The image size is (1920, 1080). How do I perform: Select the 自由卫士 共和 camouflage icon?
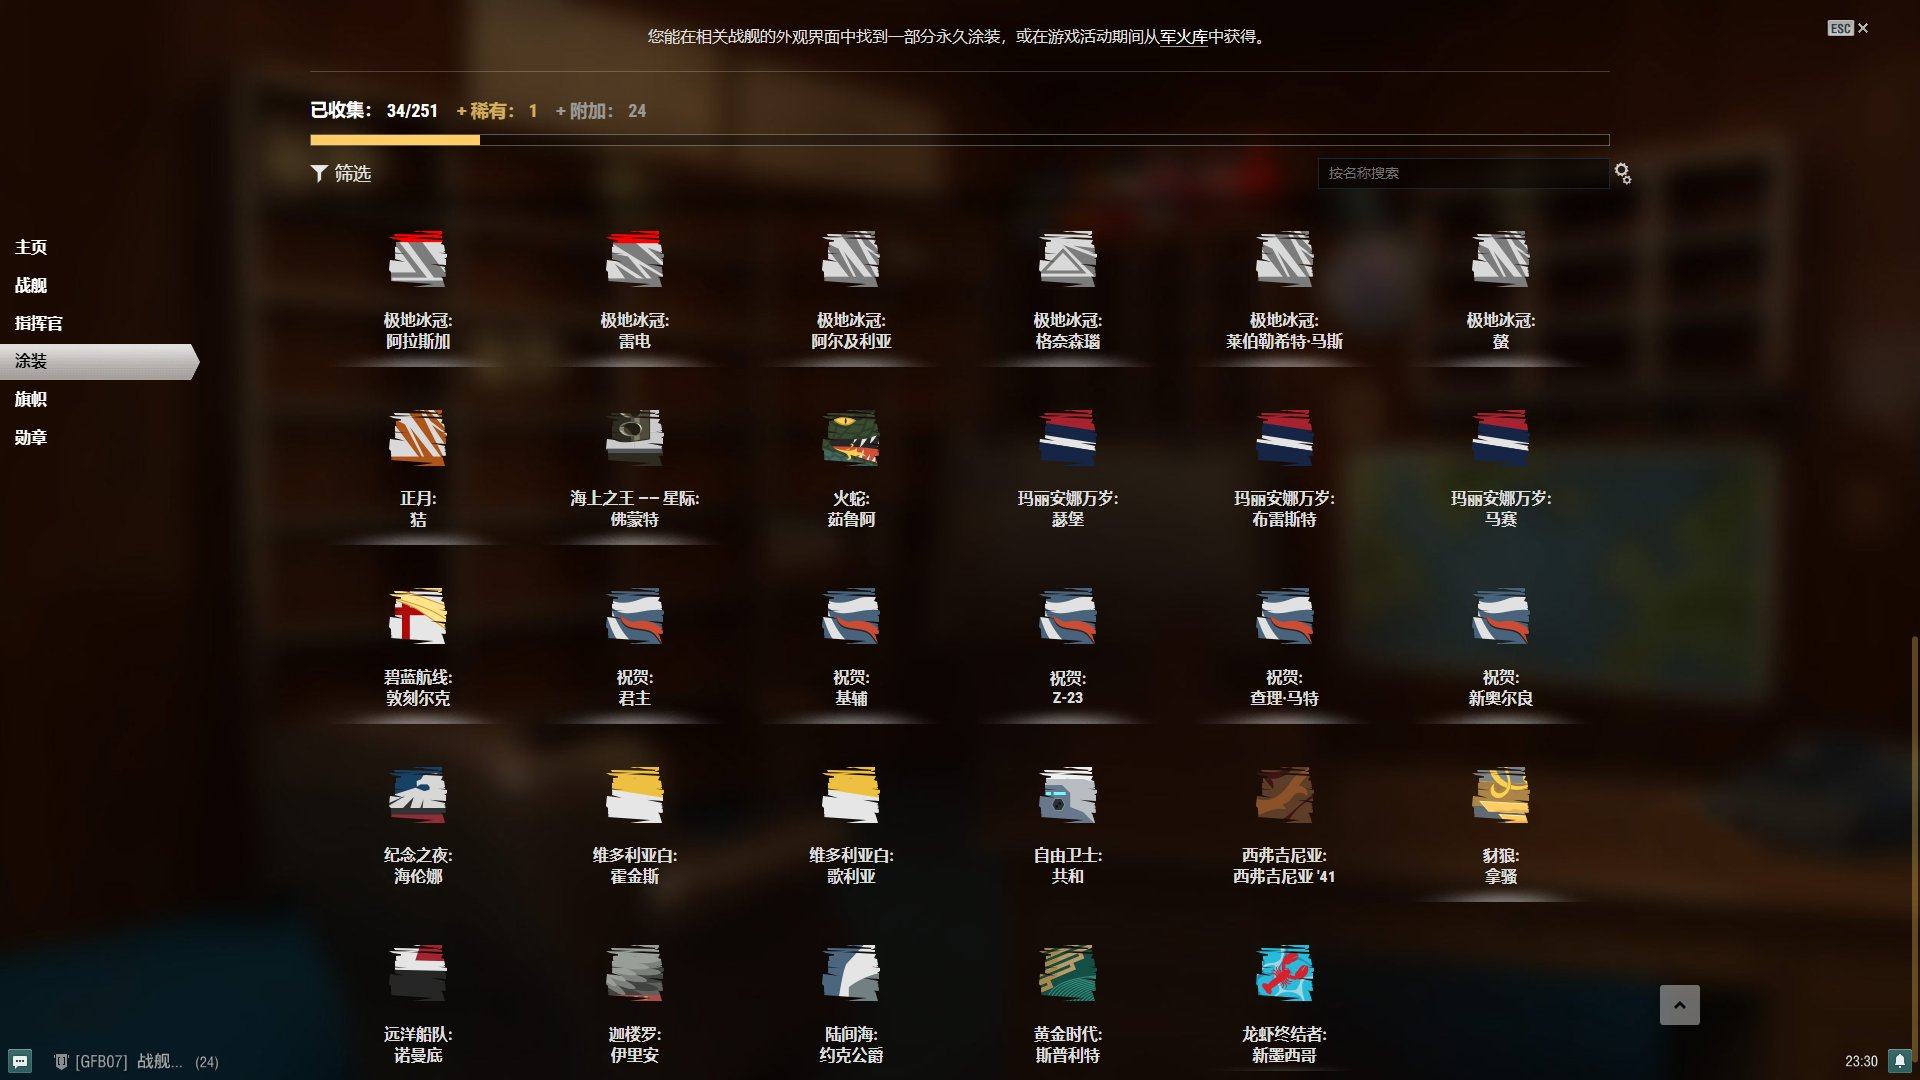click(1067, 795)
